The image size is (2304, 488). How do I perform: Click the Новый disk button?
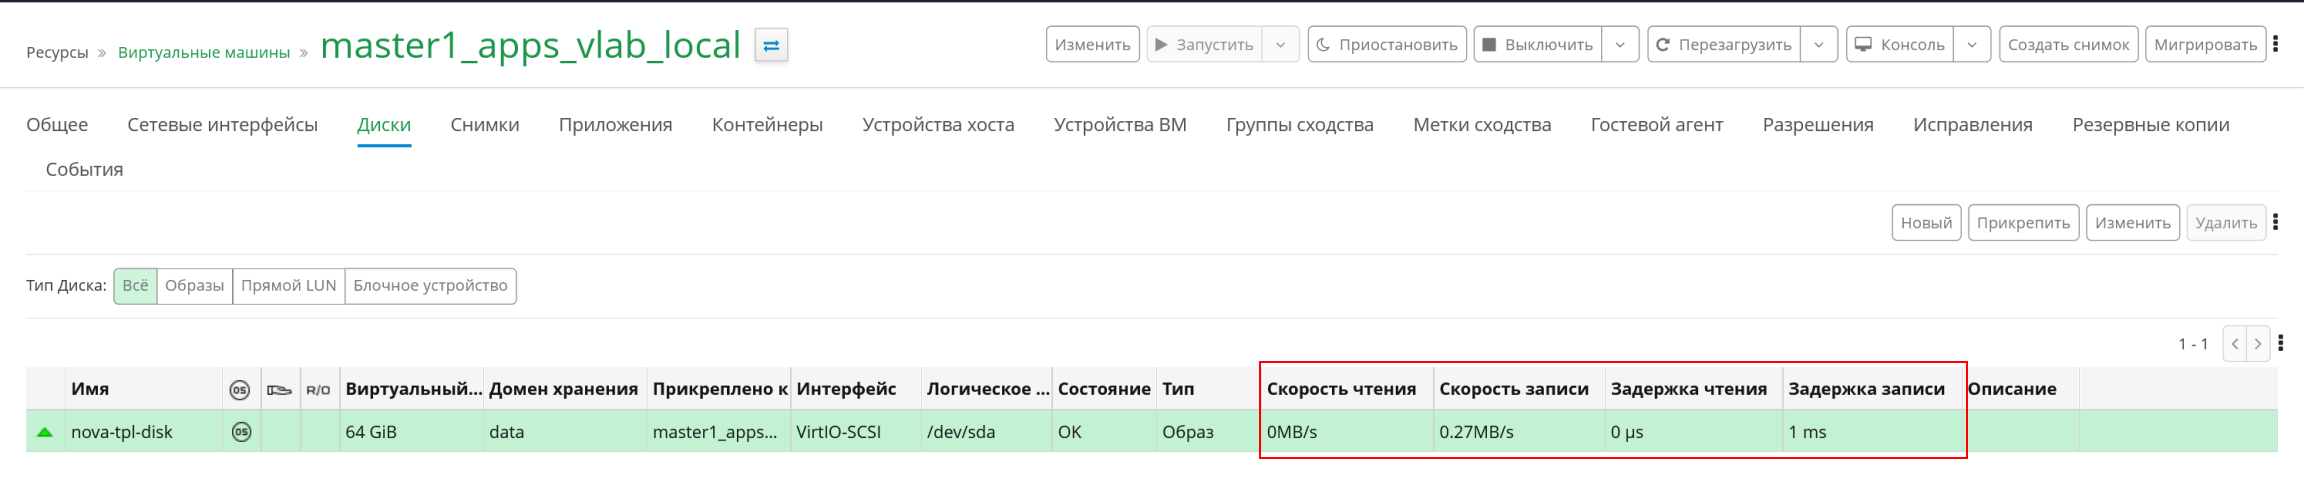tap(1926, 222)
